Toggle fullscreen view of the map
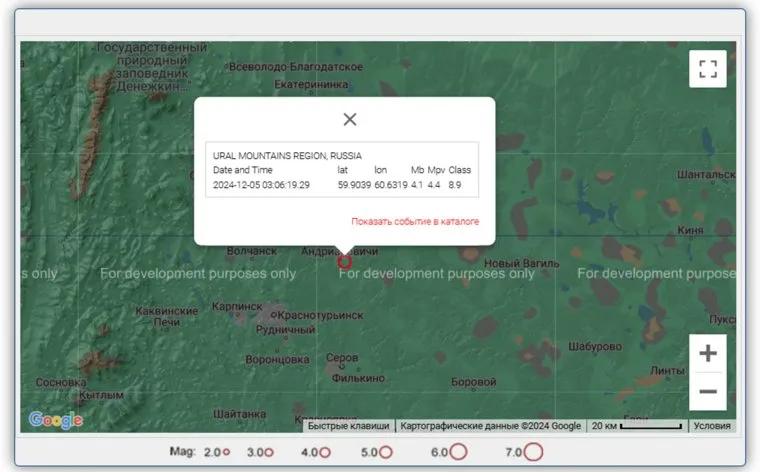Screen dimensions: 760x472 [x=708, y=69]
